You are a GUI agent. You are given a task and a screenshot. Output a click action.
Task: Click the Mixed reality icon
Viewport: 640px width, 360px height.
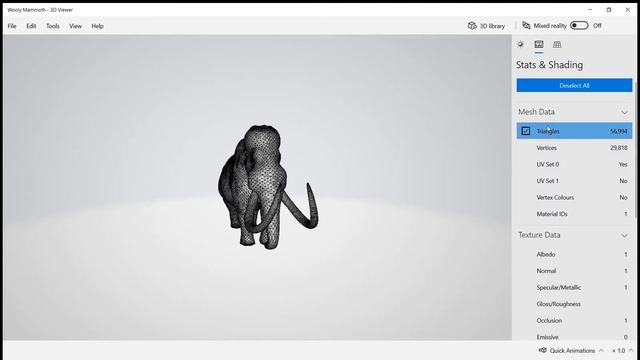click(x=527, y=26)
